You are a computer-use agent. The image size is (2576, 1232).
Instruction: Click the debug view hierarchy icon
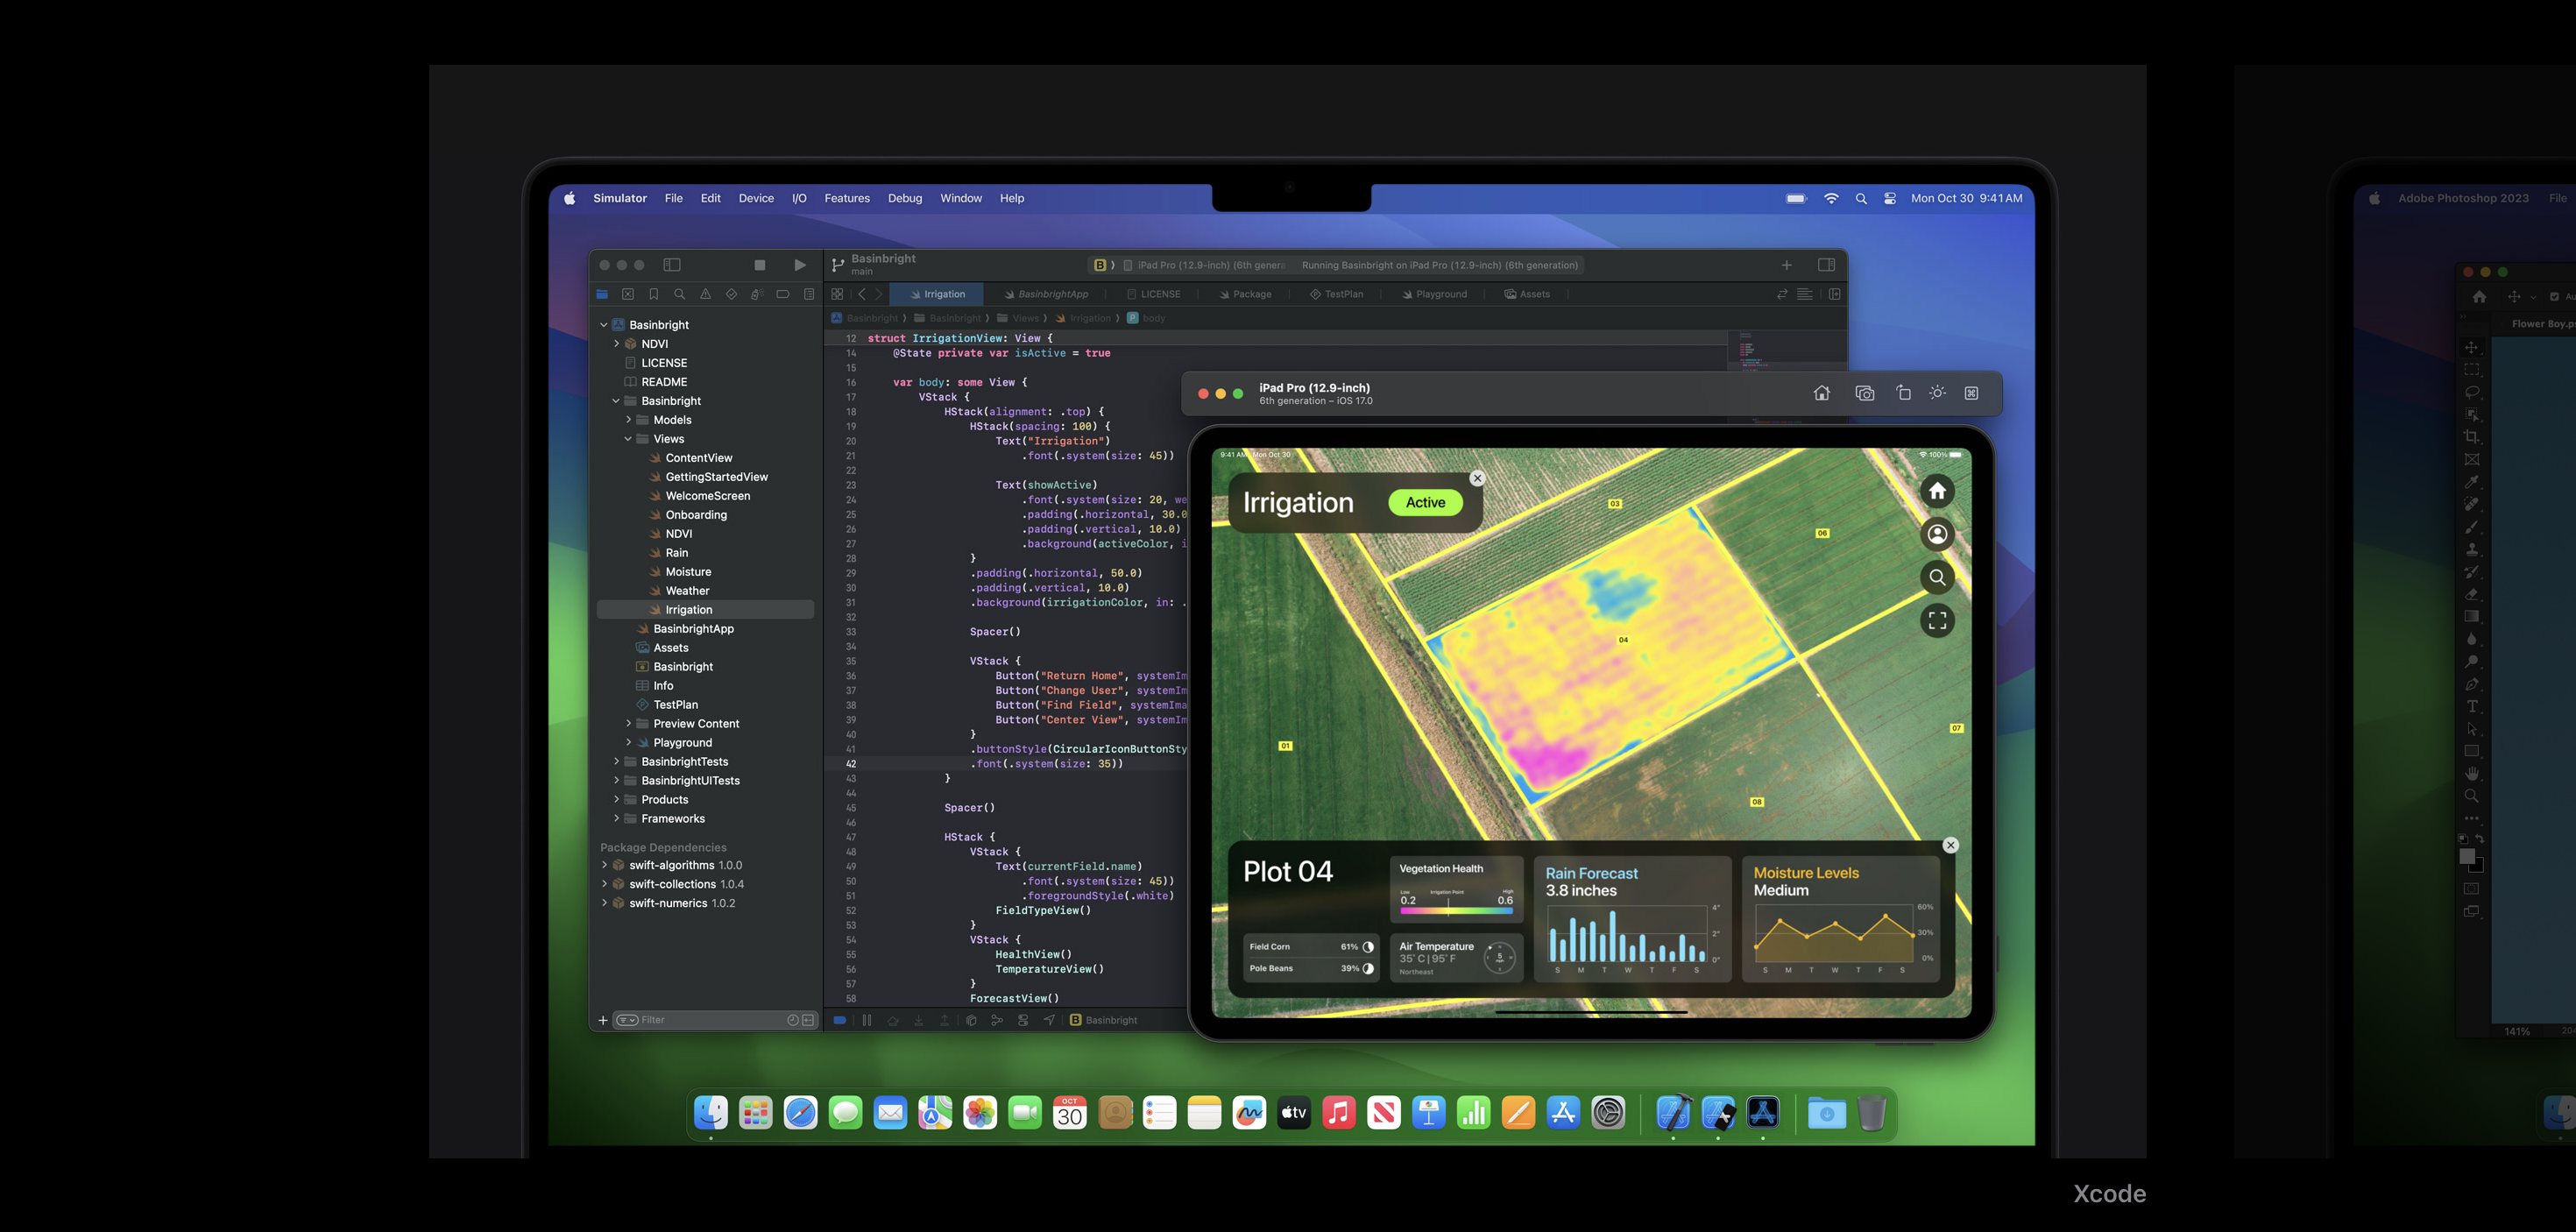(971, 1020)
